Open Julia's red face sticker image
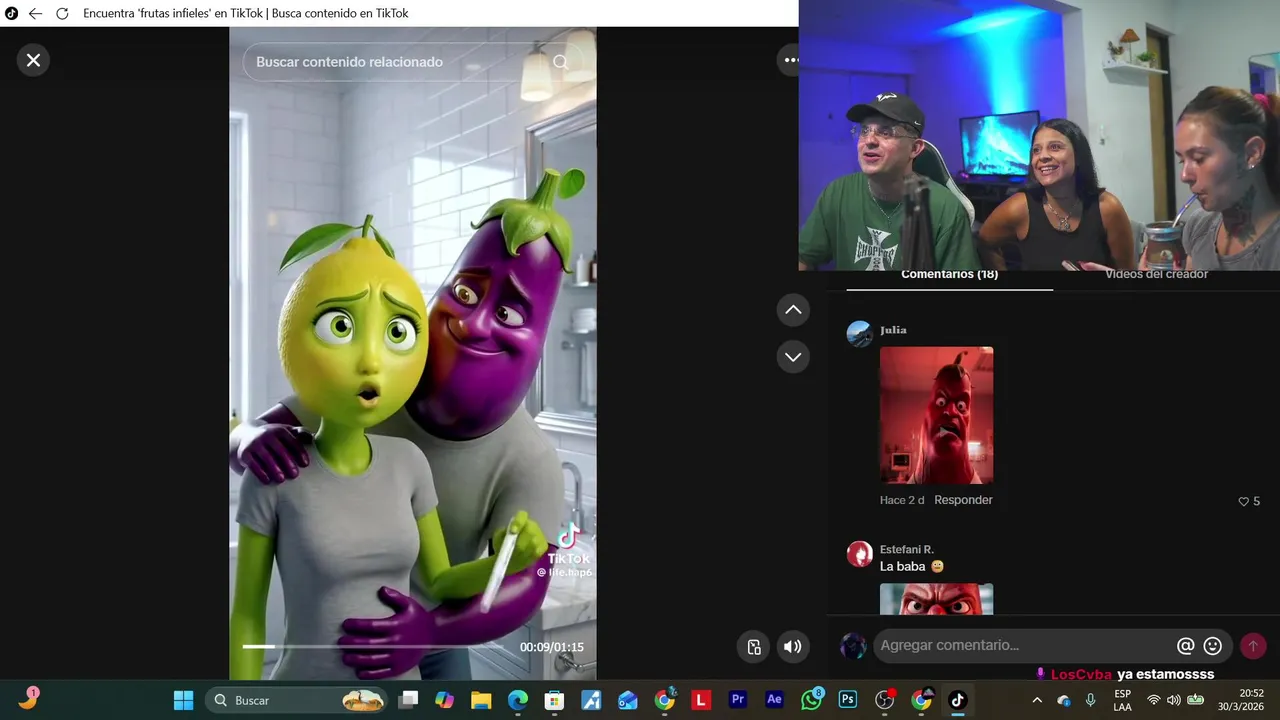1280x720 pixels. [936, 415]
